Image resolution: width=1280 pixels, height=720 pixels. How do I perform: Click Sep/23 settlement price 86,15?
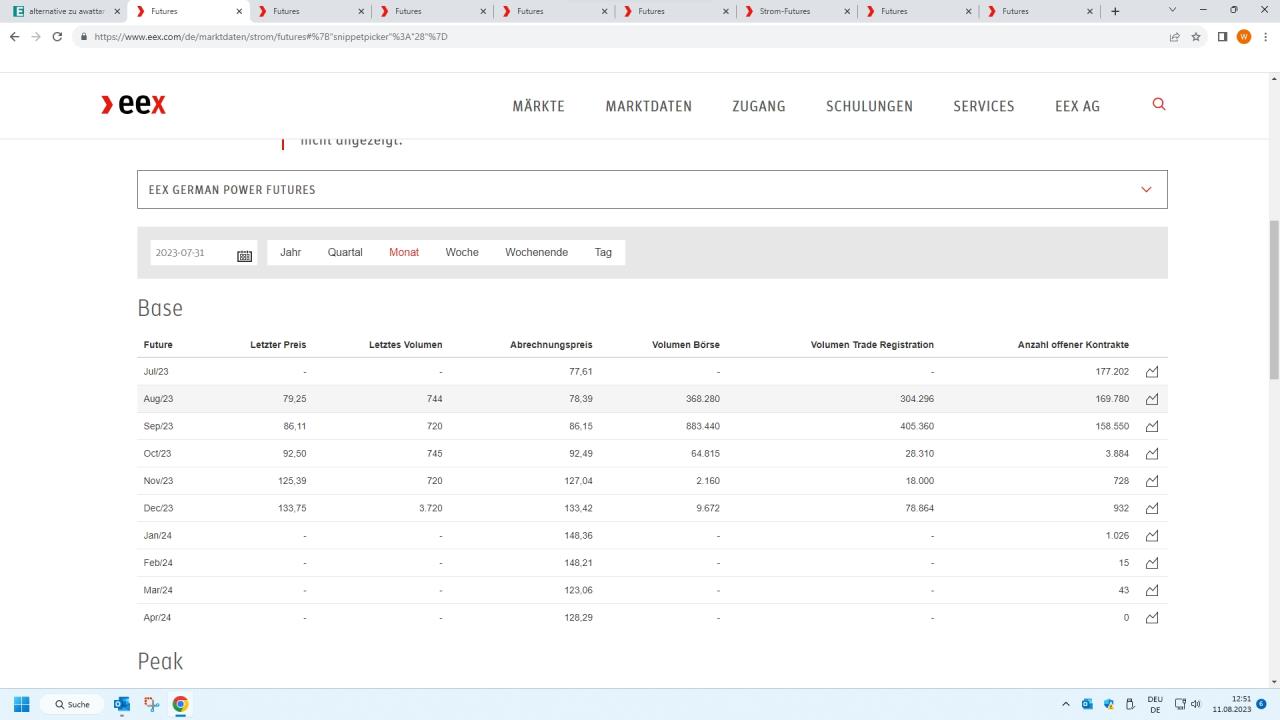[x=579, y=426]
